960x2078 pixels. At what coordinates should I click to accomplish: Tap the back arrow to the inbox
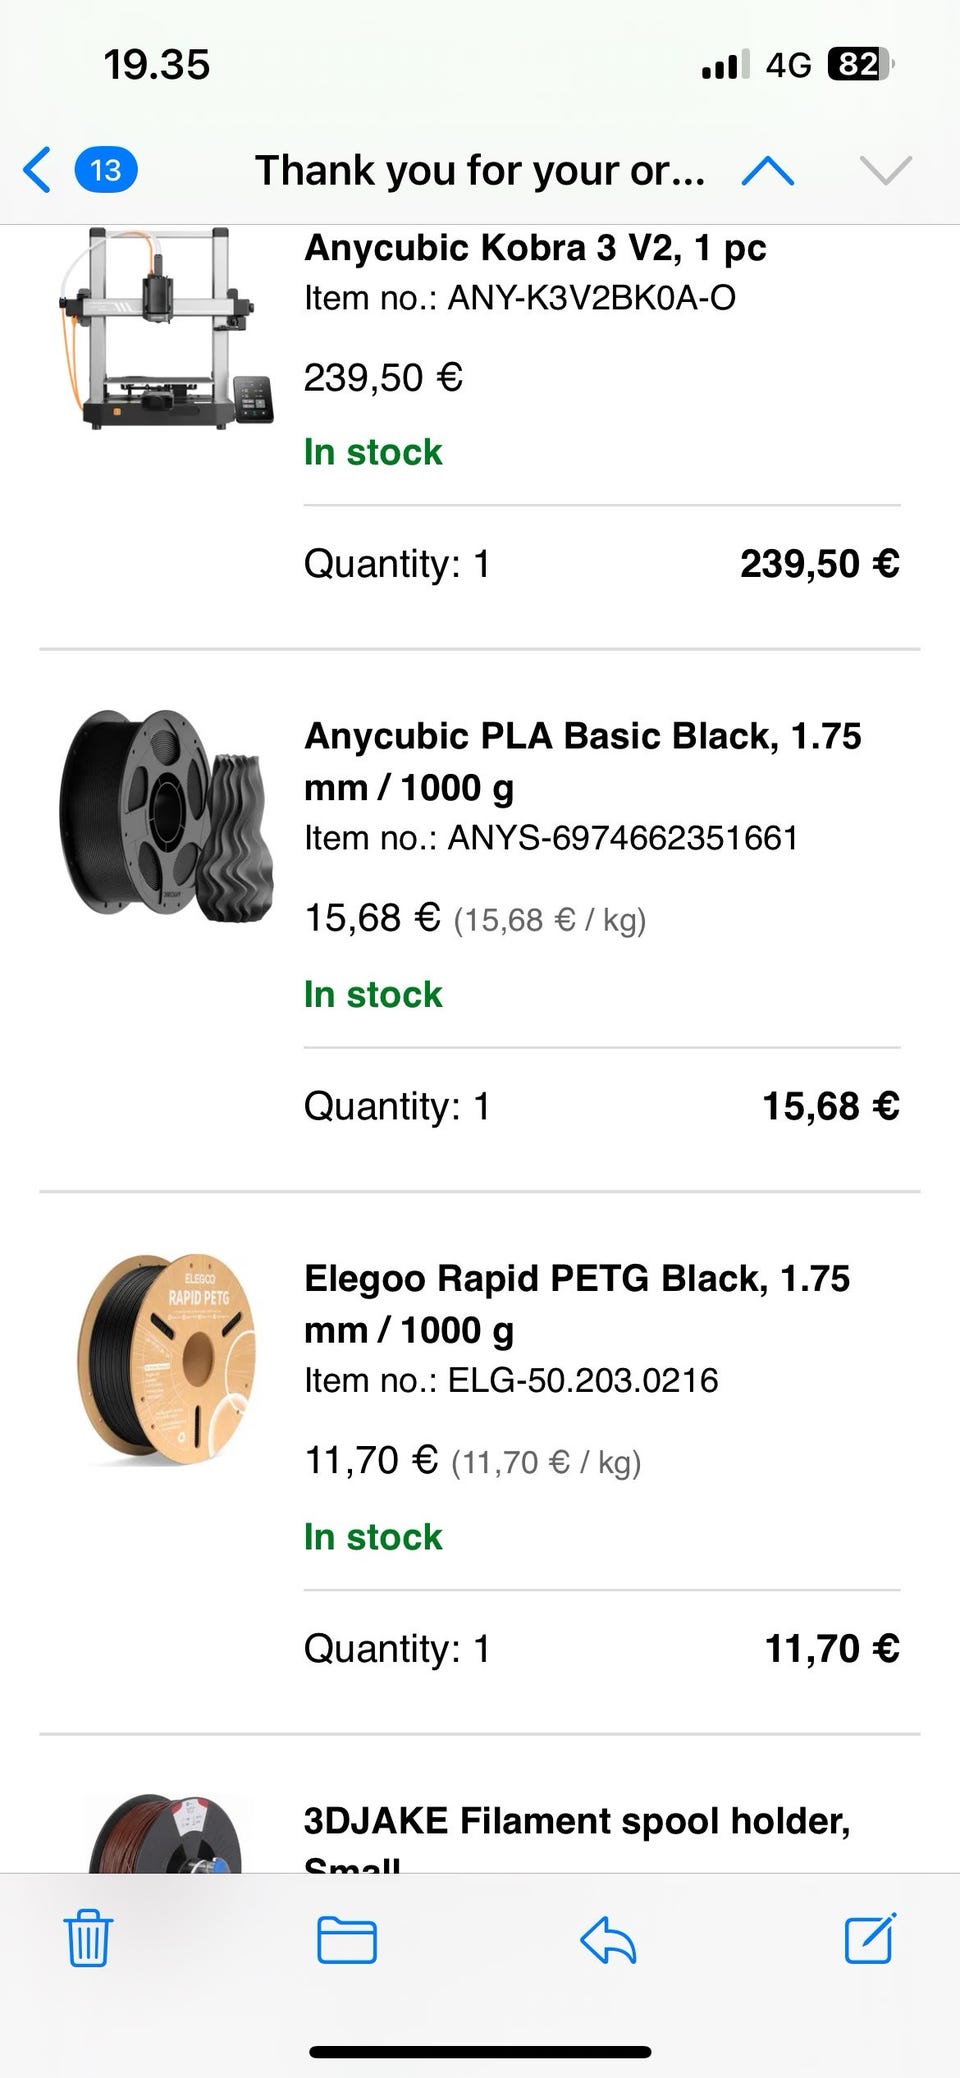(38, 170)
